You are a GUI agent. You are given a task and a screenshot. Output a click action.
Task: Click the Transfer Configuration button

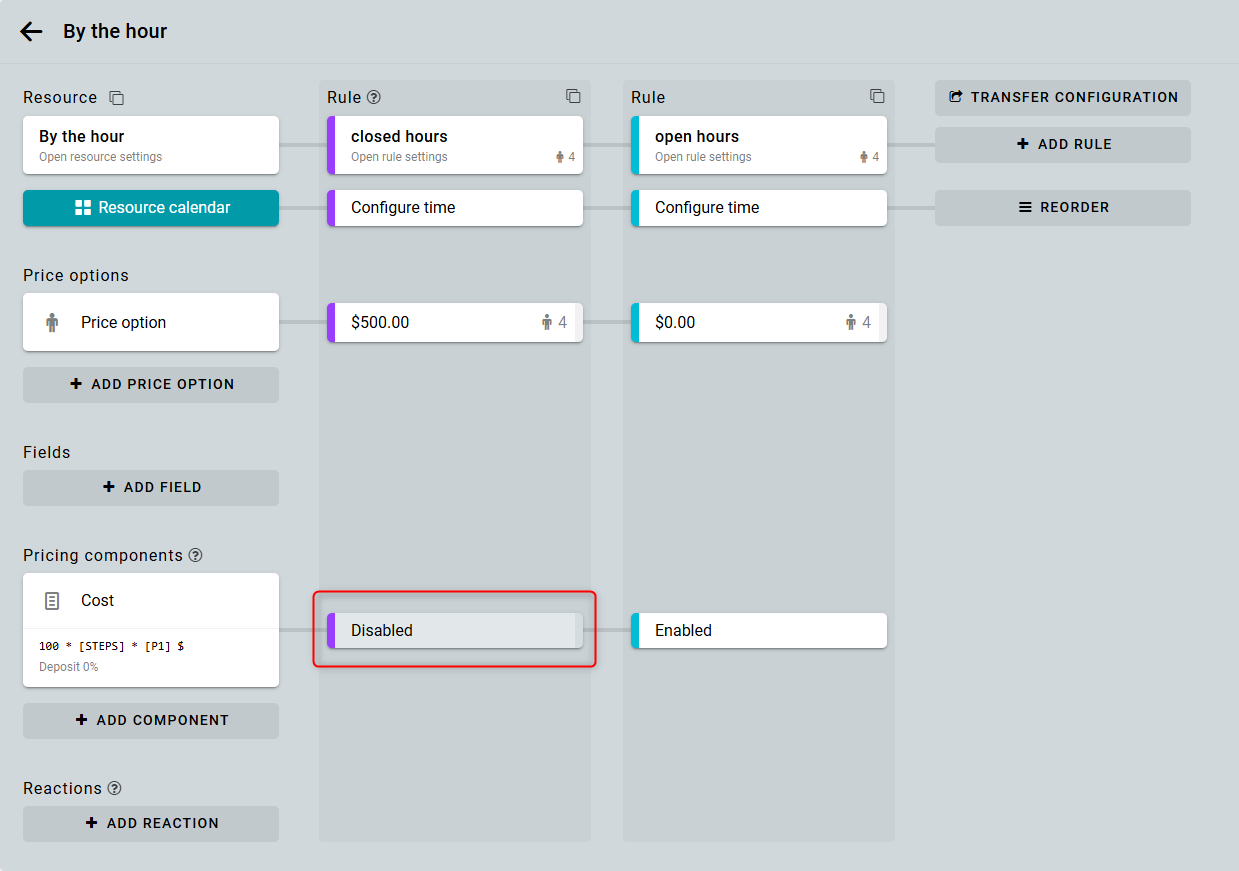click(1062, 97)
